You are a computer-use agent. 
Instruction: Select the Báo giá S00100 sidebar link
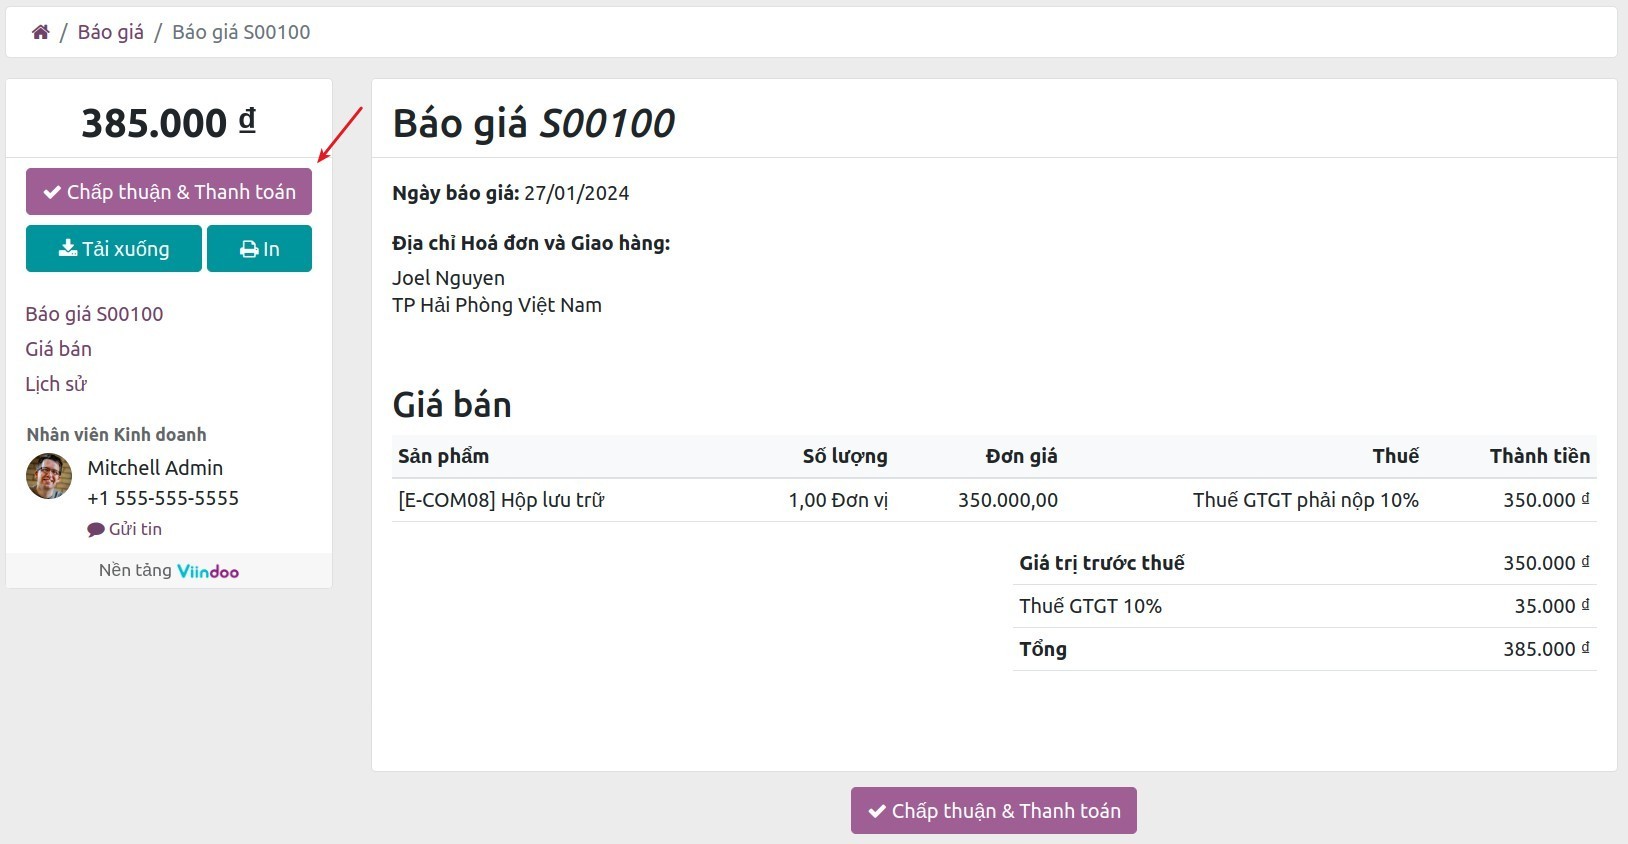click(94, 313)
